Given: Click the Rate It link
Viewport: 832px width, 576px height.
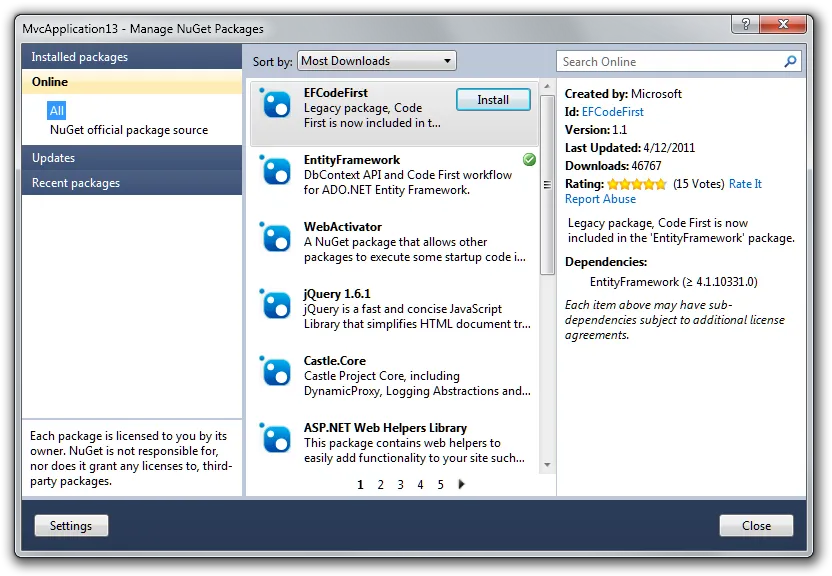Looking at the screenshot, I should 745,184.
